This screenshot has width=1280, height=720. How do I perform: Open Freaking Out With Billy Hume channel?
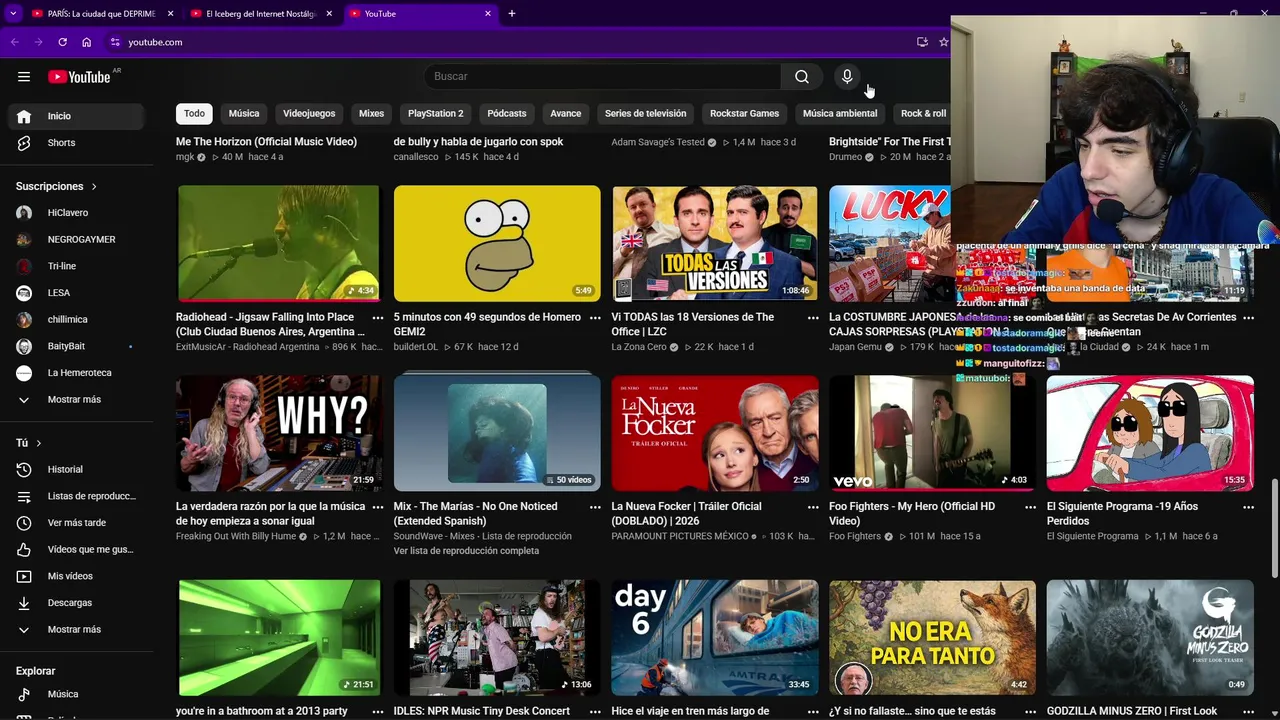(x=236, y=536)
